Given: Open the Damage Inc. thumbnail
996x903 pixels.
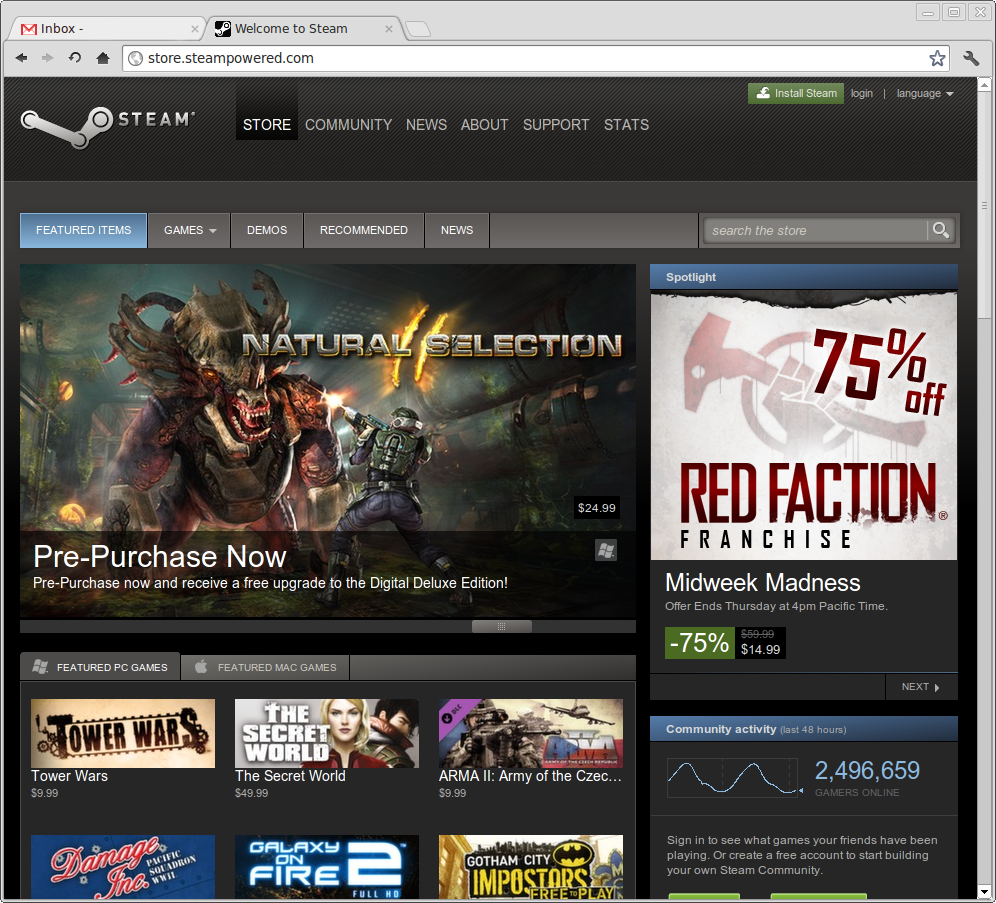Looking at the screenshot, I should click(x=123, y=867).
